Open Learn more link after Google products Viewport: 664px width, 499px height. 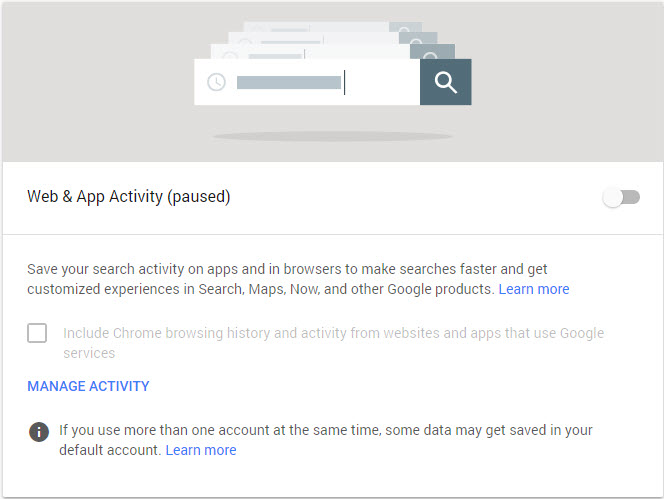point(534,289)
